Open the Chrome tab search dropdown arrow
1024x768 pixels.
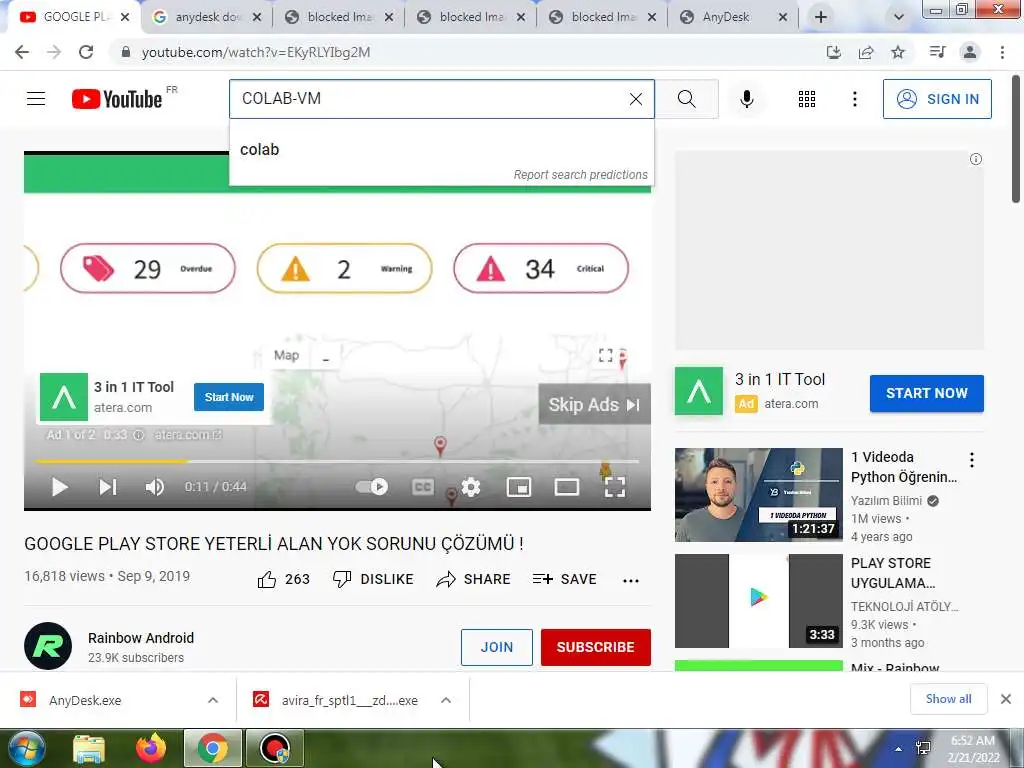pos(899,17)
